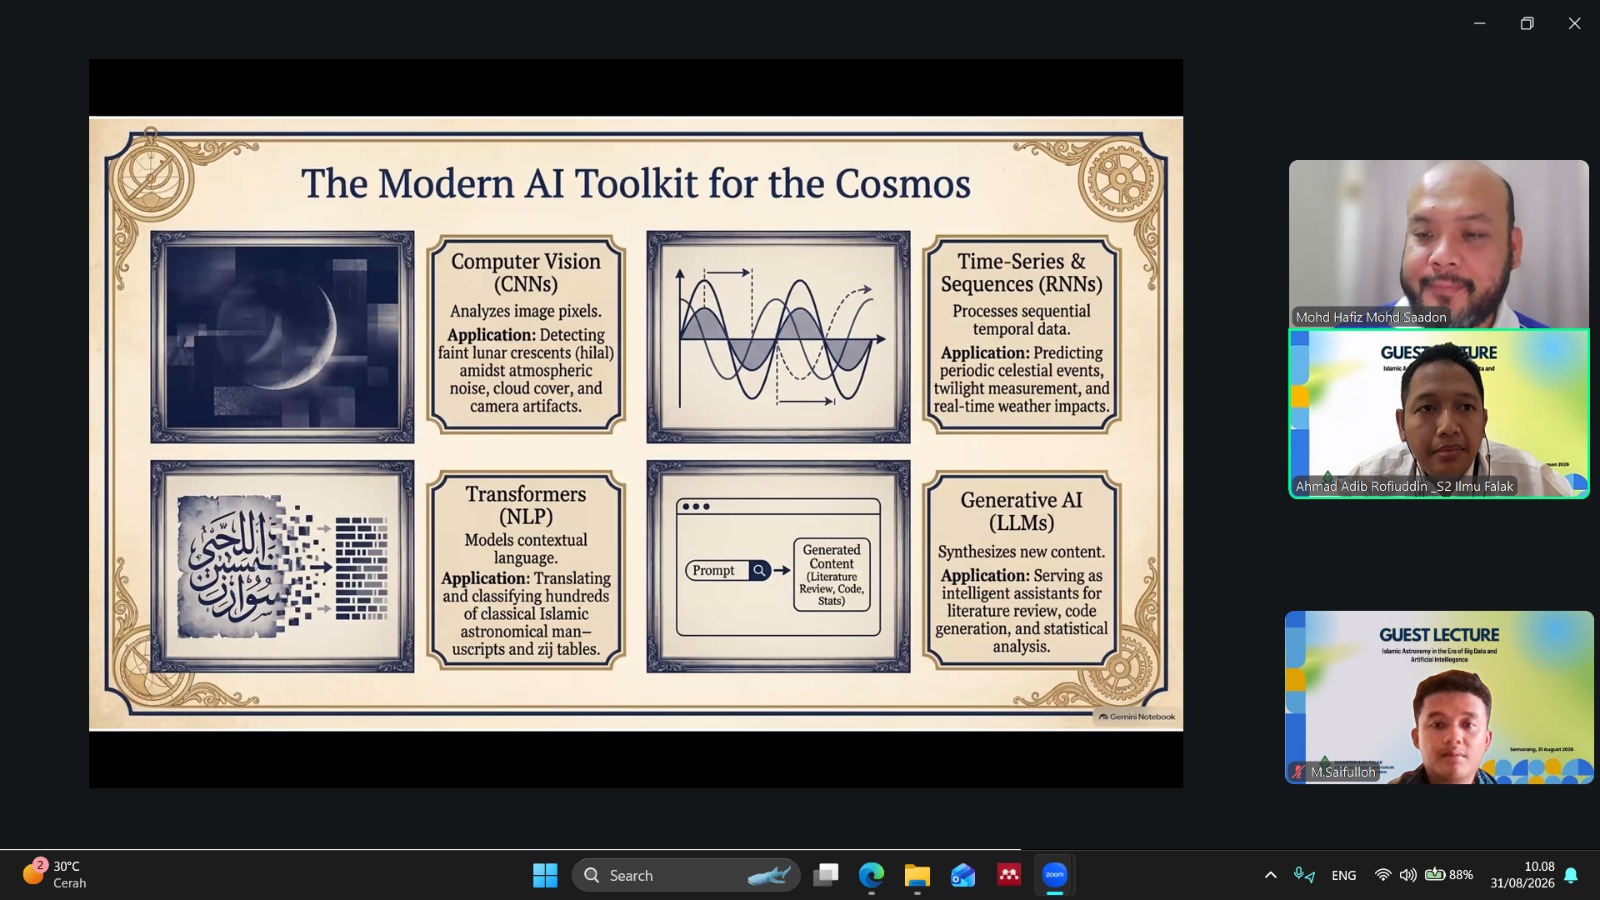Select the Zoom app in taskbar
This screenshot has width=1600, height=900.
point(1055,875)
